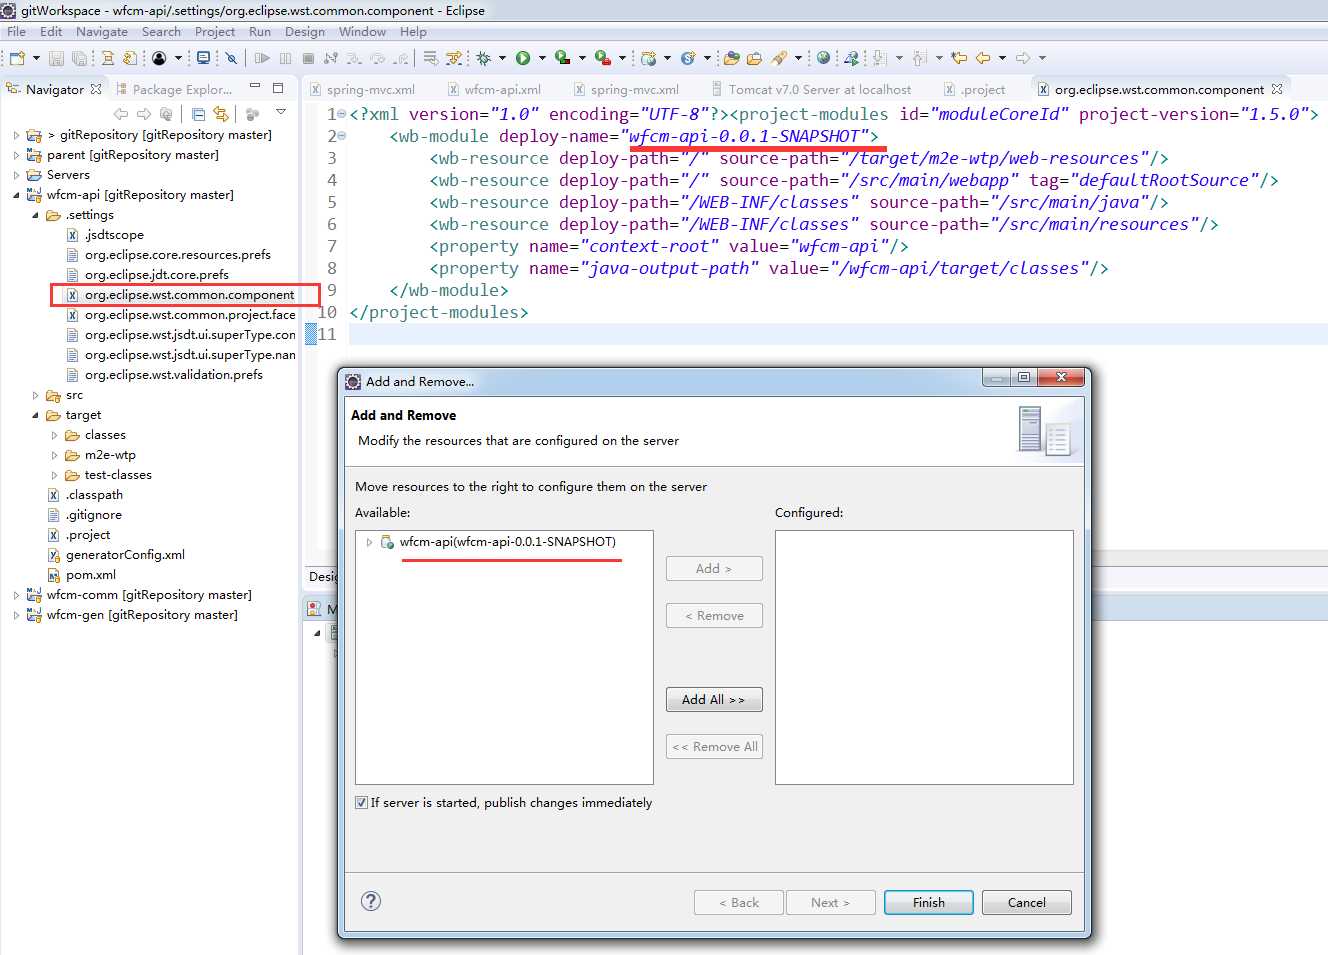Screen dimensions: 1328x955
Task: Click the Open Type folder icon
Action: point(731,58)
